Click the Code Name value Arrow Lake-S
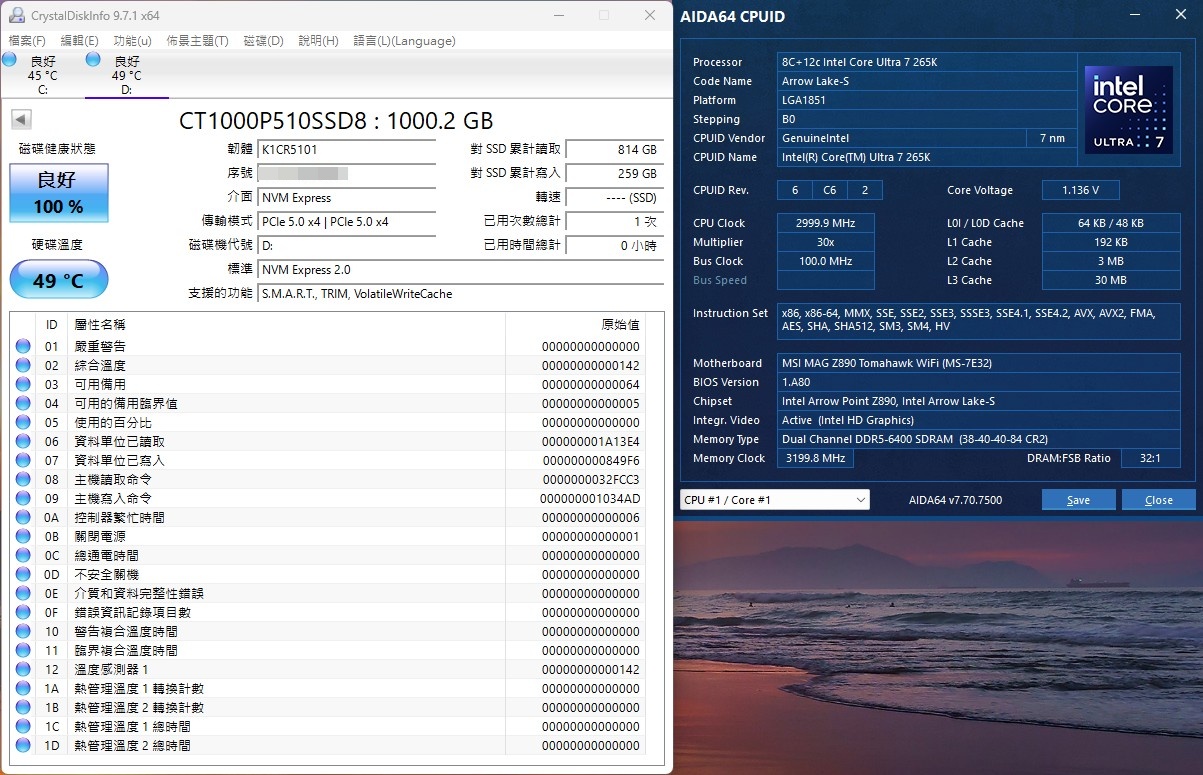The height and width of the screenshot is (775, 1203). click(929, 81)
